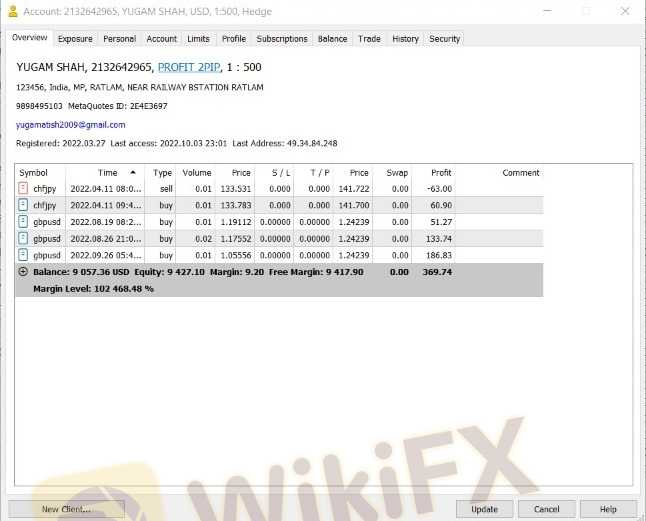Toggle the sort arrow on Time column
The image size is (646, 521).
click(x=133, y=172)
